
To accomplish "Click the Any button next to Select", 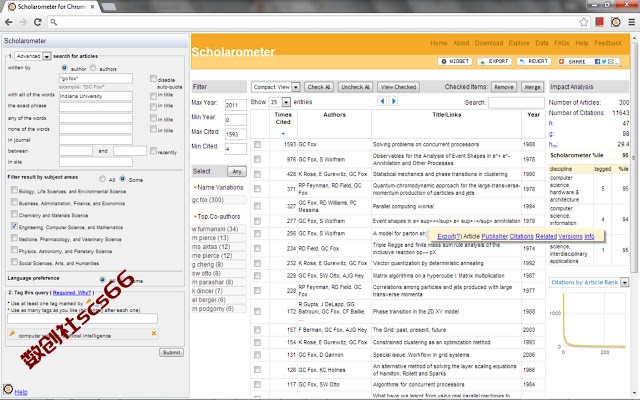I will tap(237, 171).
